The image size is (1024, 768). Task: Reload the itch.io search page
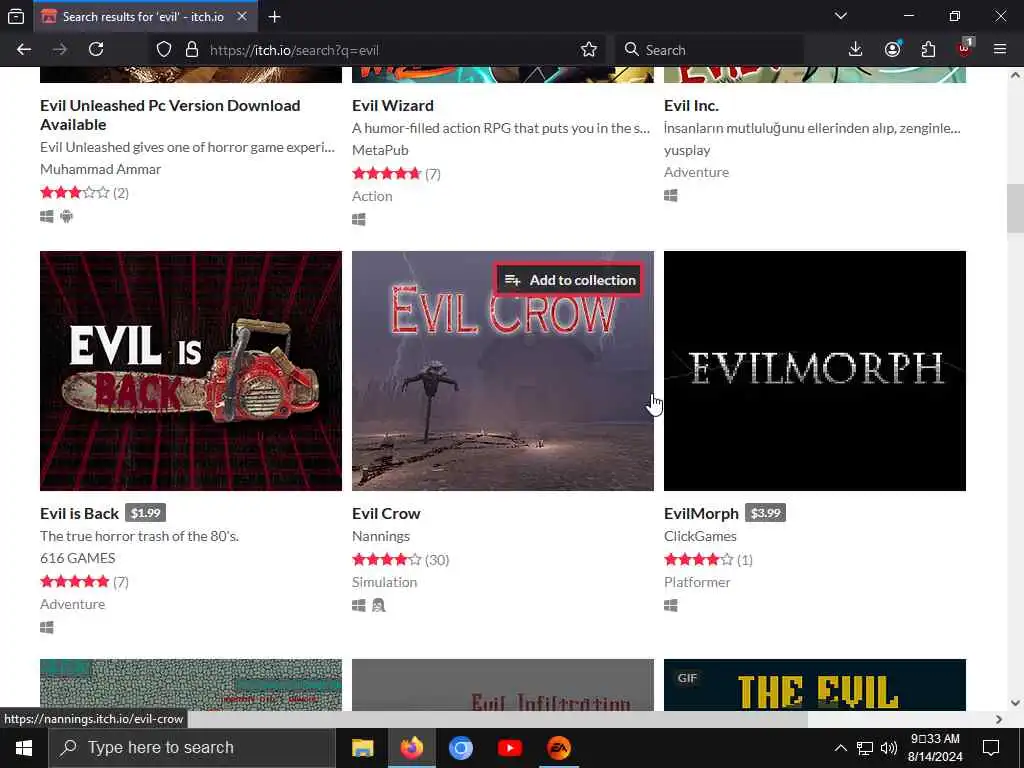(96, 50)
